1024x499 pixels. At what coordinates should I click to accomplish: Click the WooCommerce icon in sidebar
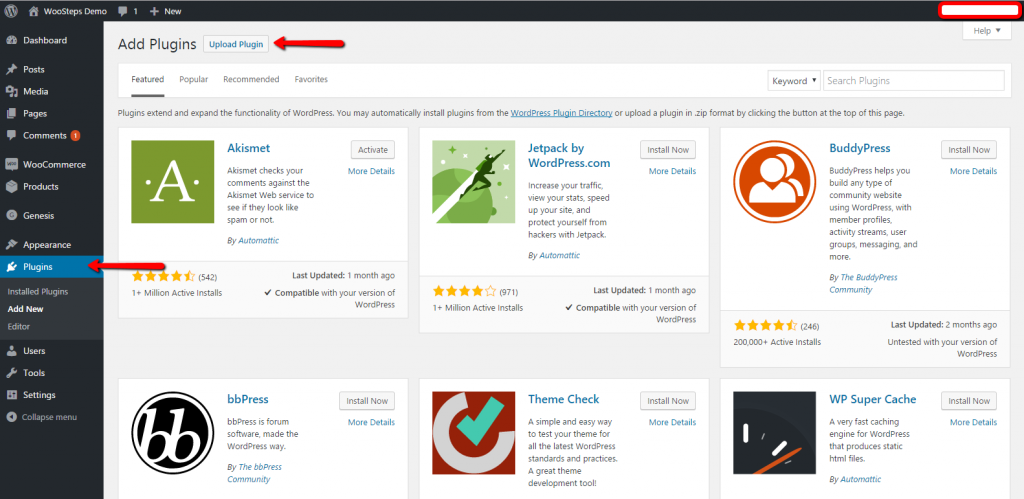coord(11,165)
